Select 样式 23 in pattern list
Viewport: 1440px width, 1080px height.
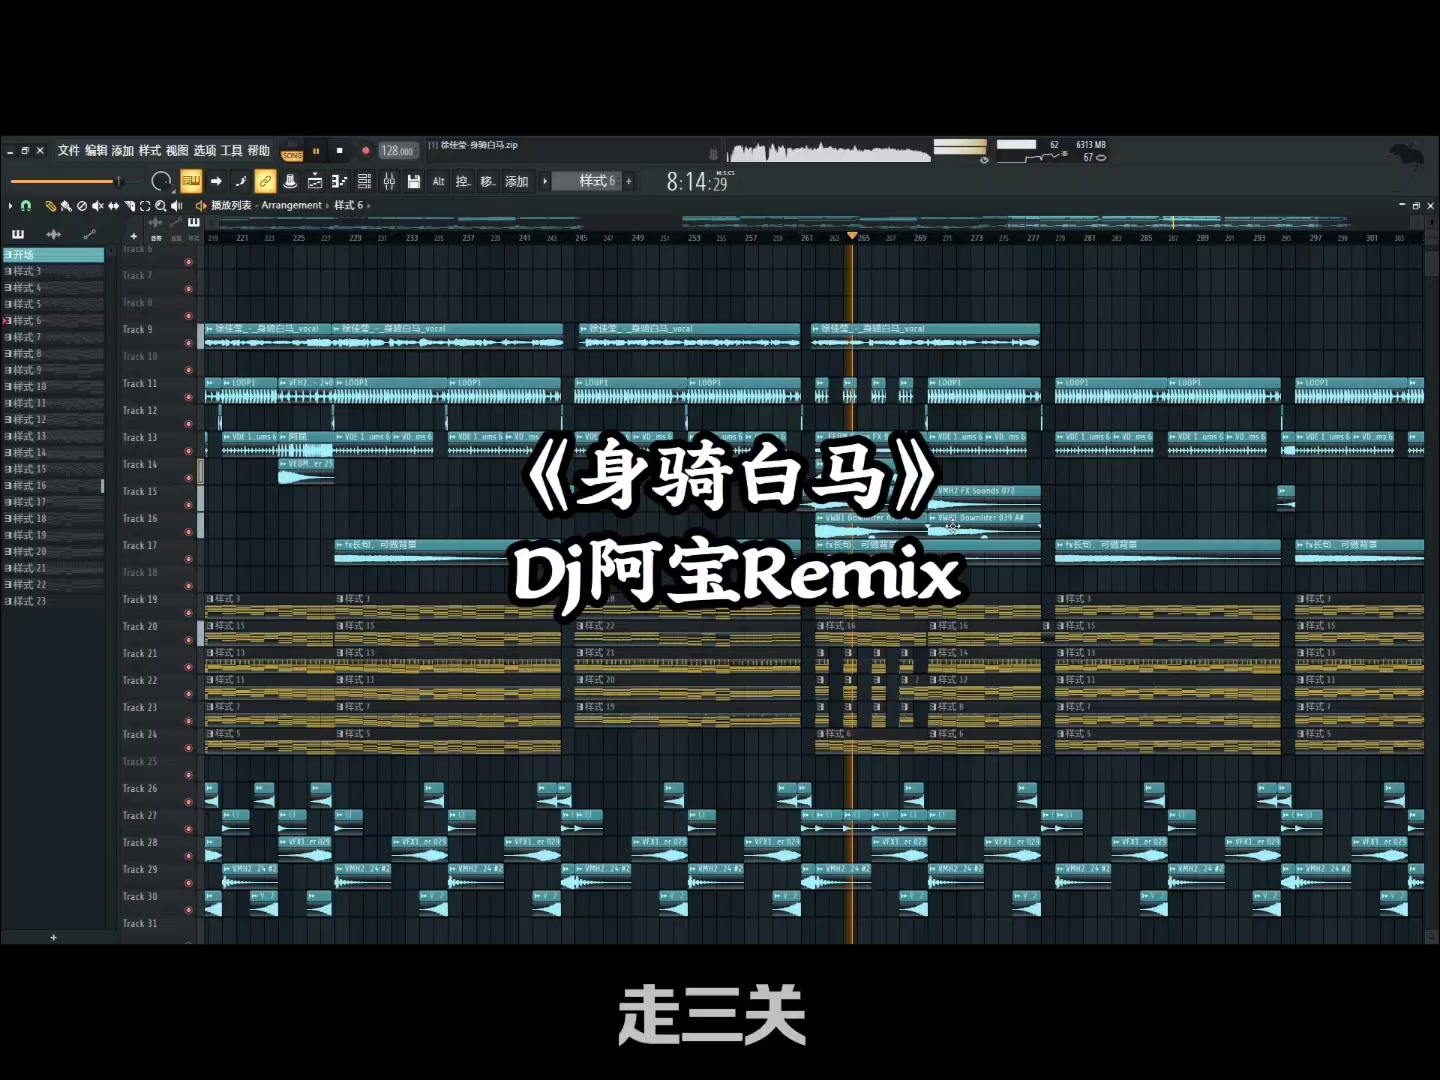[x=54, y=601]
